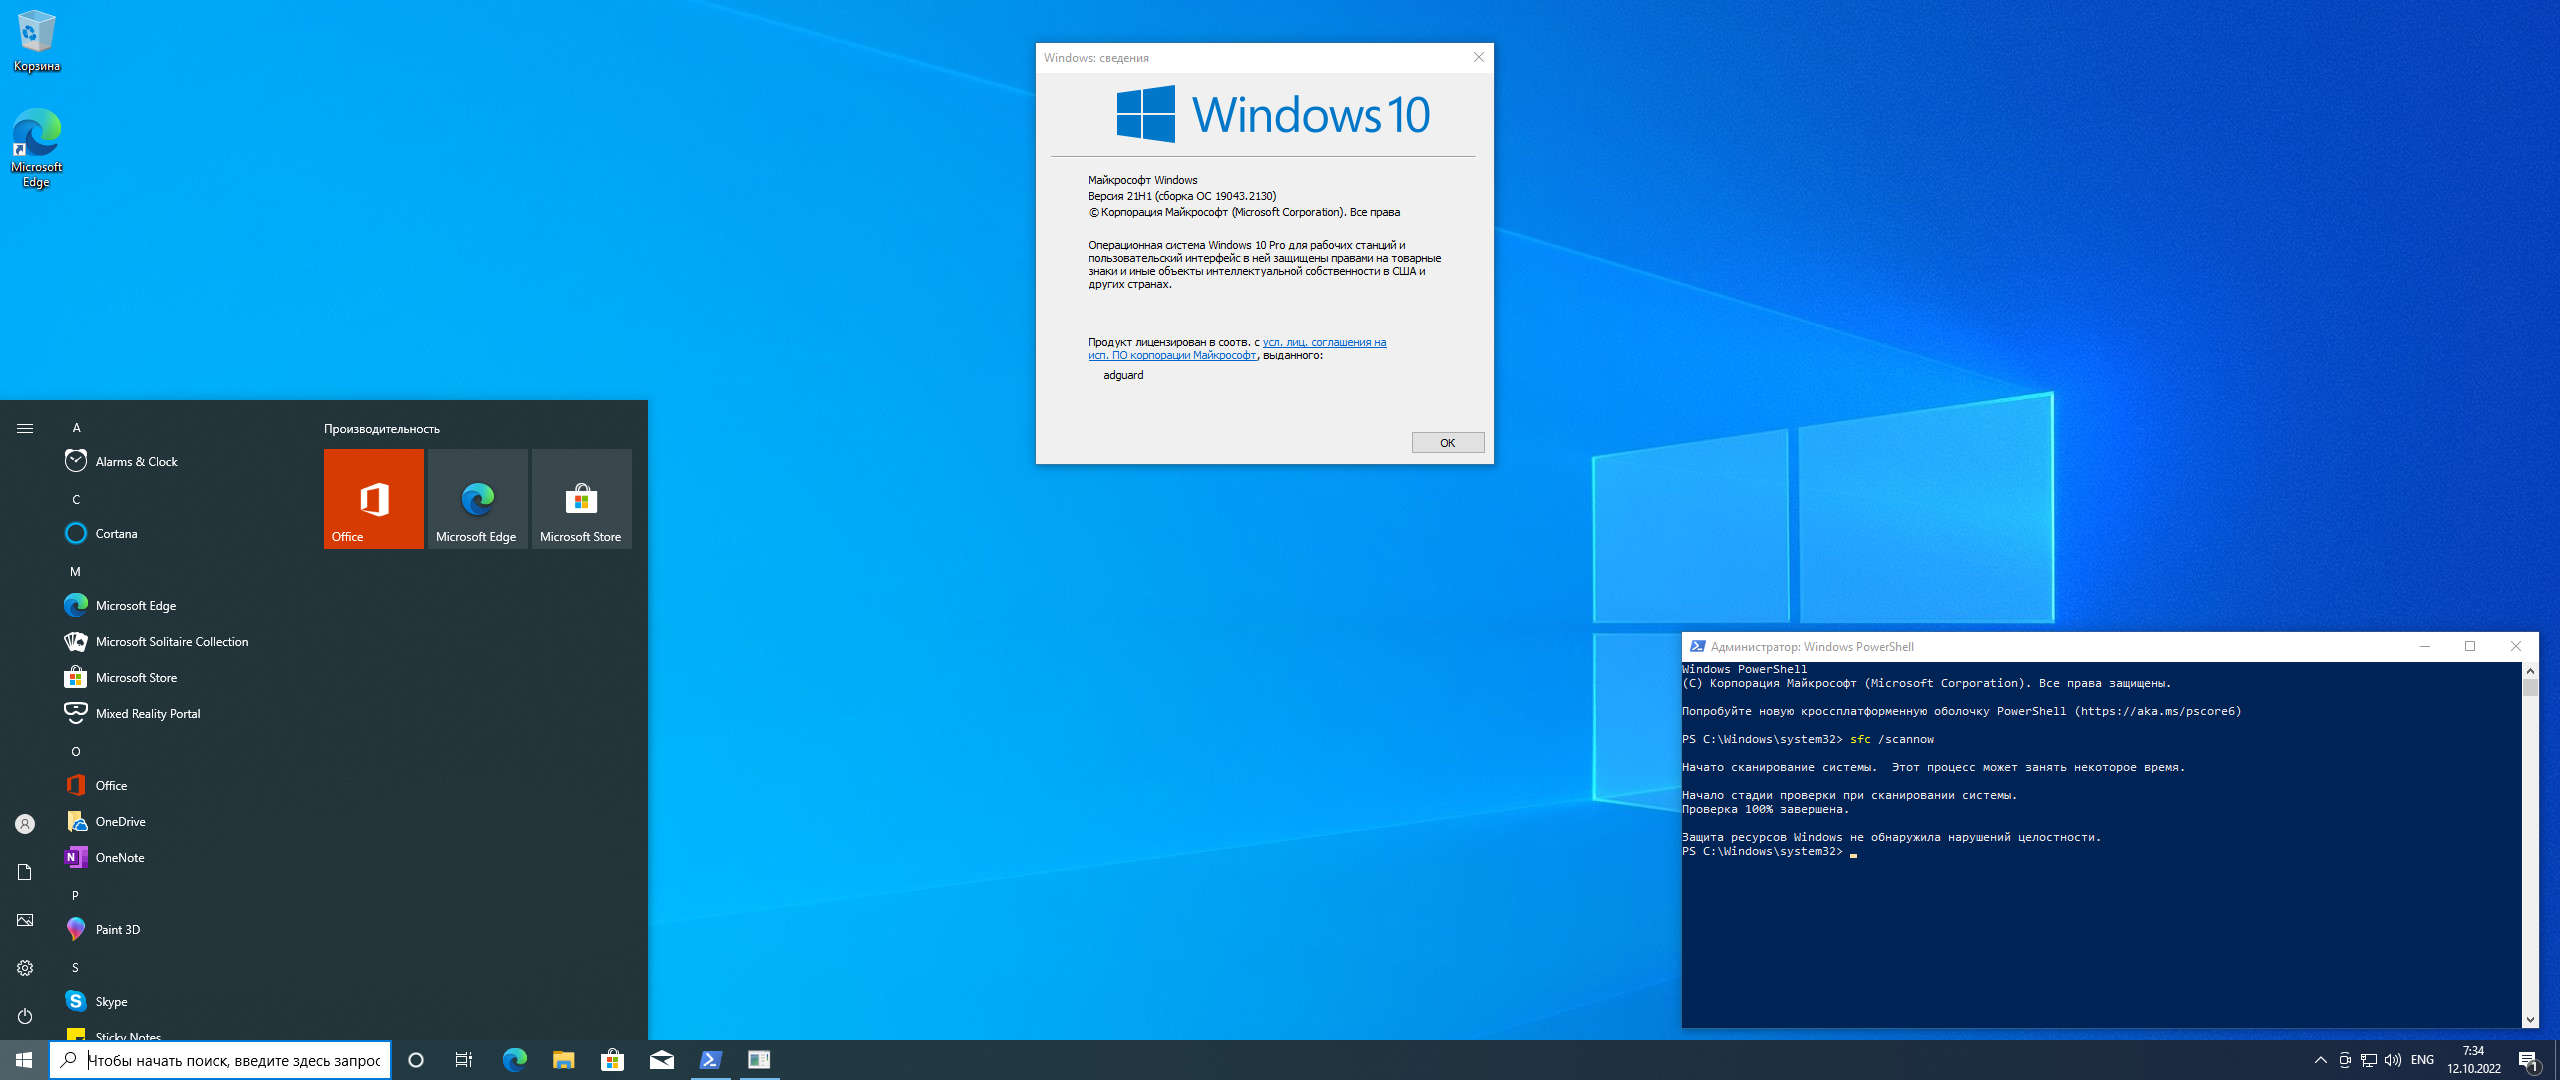Click OK in Windows info dialog
This screenshot has width=2560, height=1080.
pos(1447,443)
